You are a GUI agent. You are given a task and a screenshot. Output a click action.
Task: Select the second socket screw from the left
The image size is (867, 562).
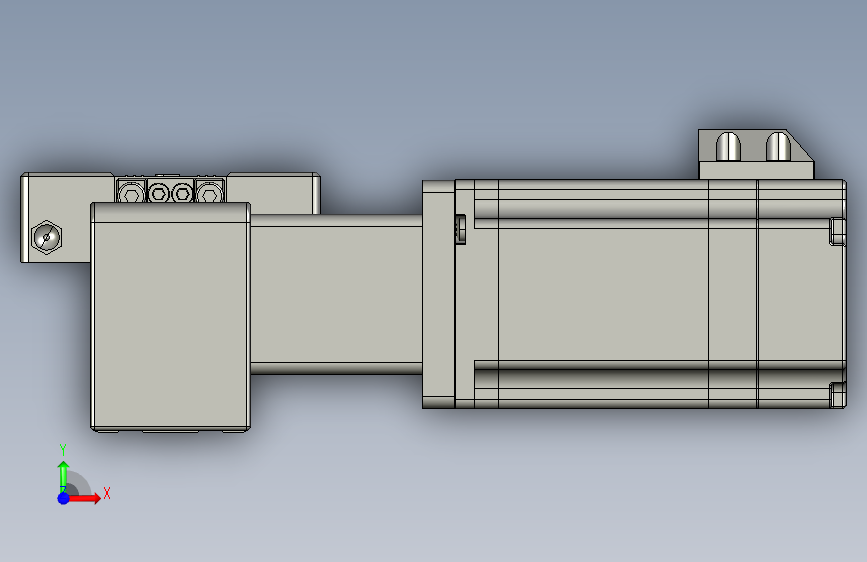(158, 192)
